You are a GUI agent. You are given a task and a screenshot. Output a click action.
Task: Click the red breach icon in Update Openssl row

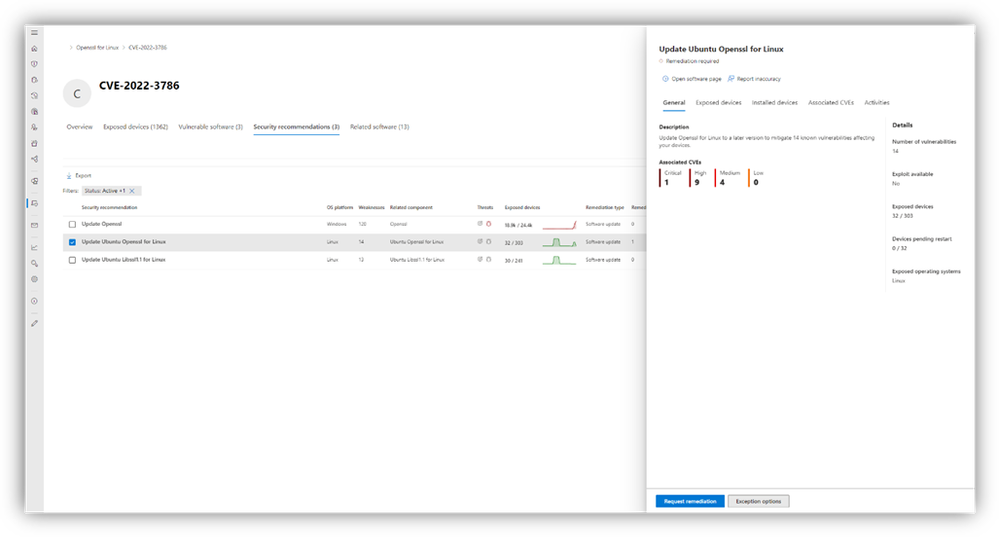(489, 224)
